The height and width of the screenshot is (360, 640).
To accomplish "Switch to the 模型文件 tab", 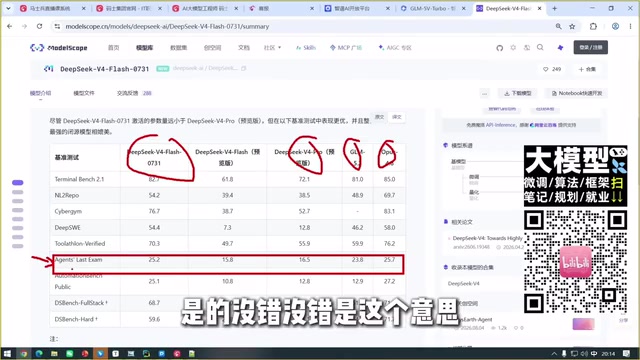I will pyautogui.click(x=84, y=93).
